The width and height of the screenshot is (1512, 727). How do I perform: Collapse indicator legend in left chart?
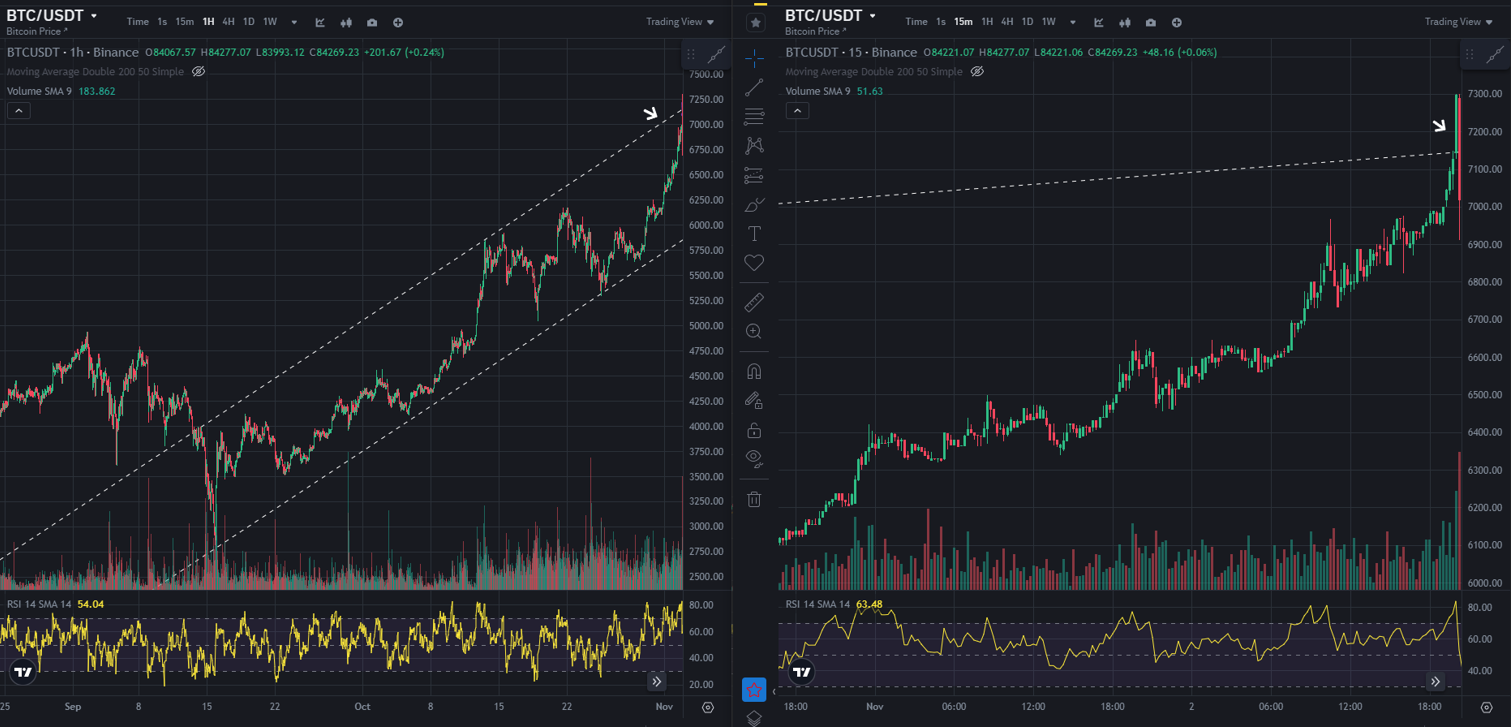tap(18, 111)
